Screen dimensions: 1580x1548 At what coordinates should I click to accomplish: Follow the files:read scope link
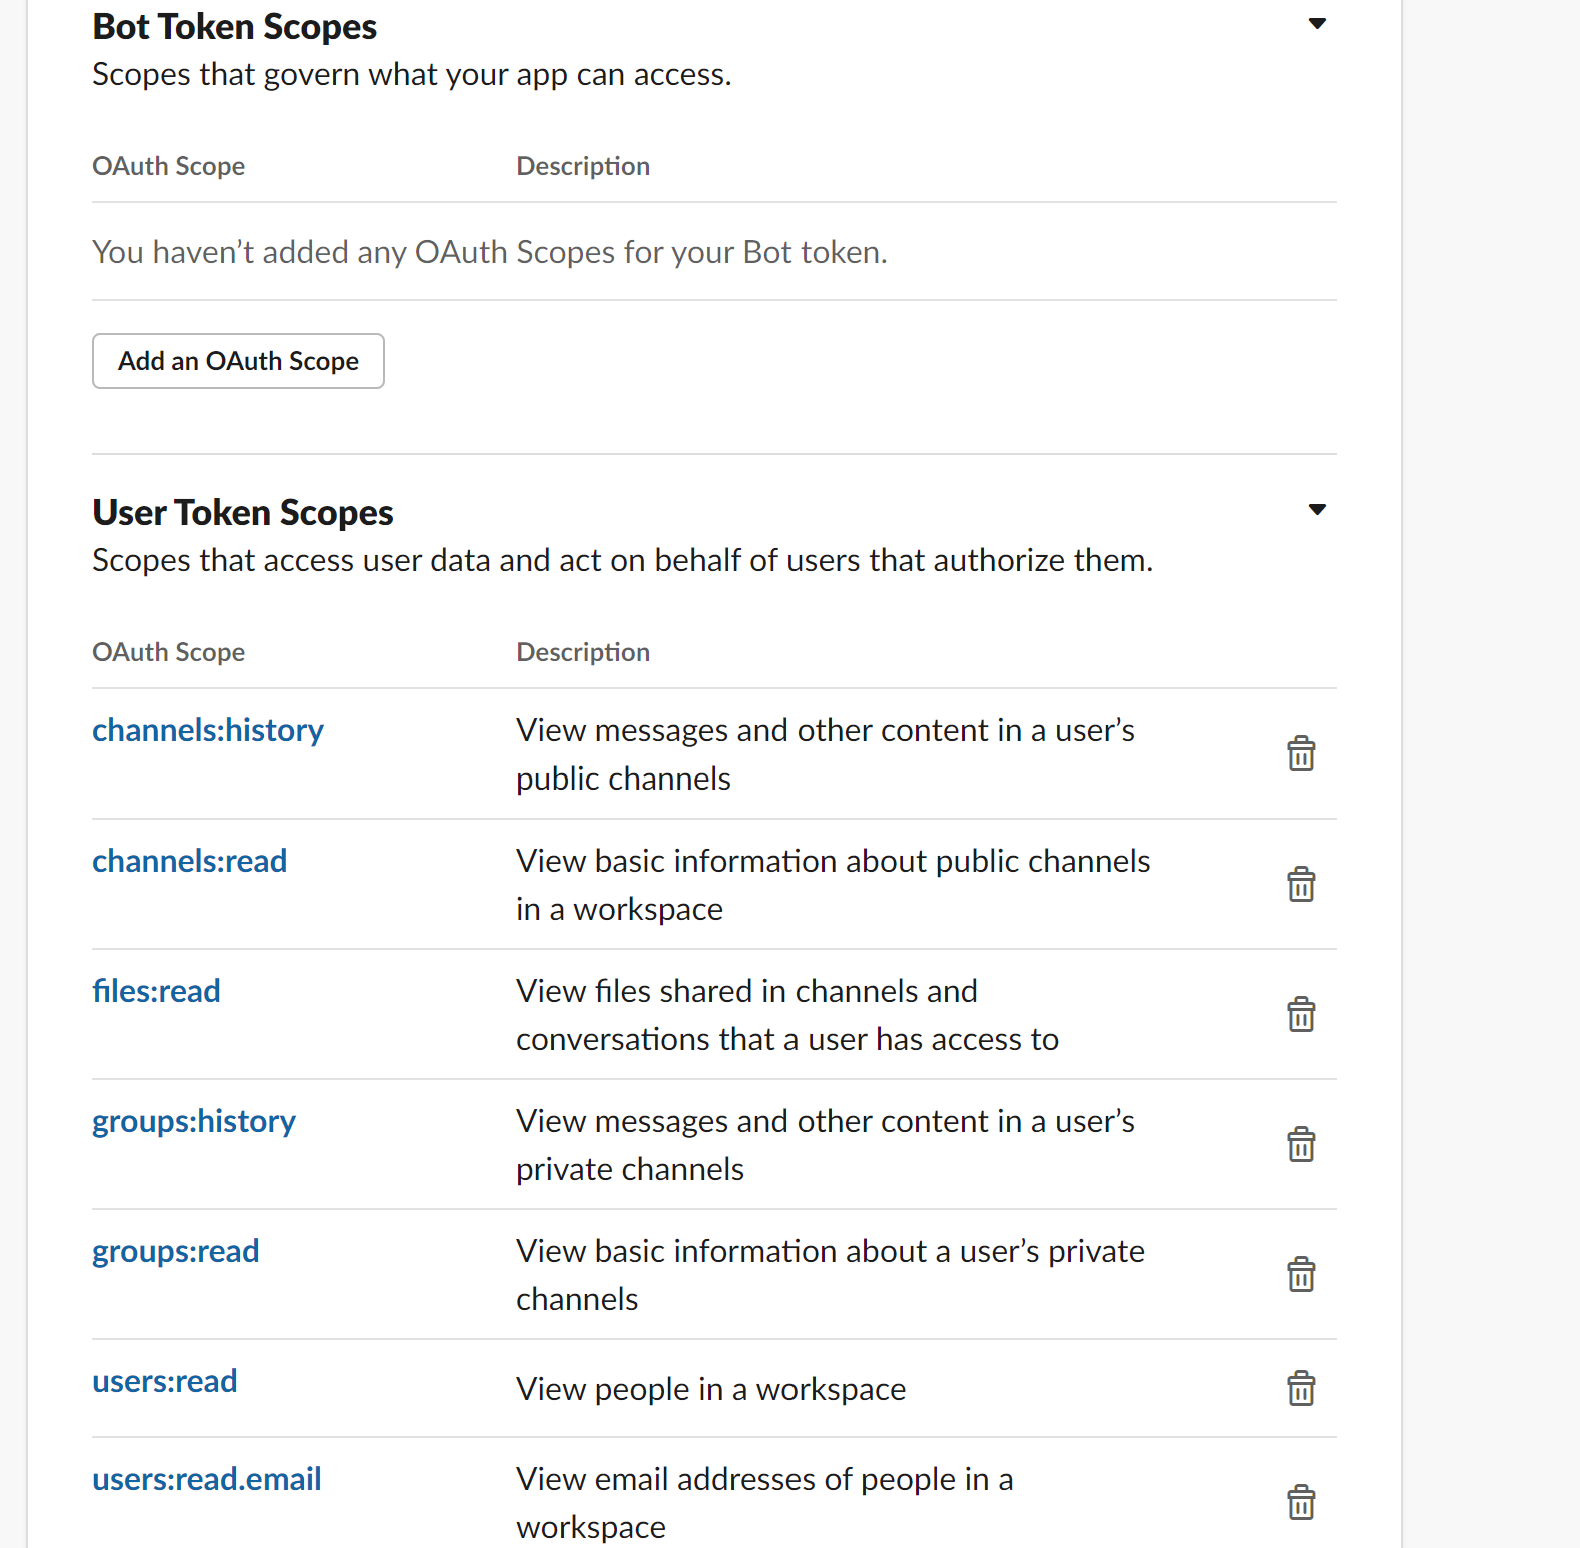[x=157, y=991]
